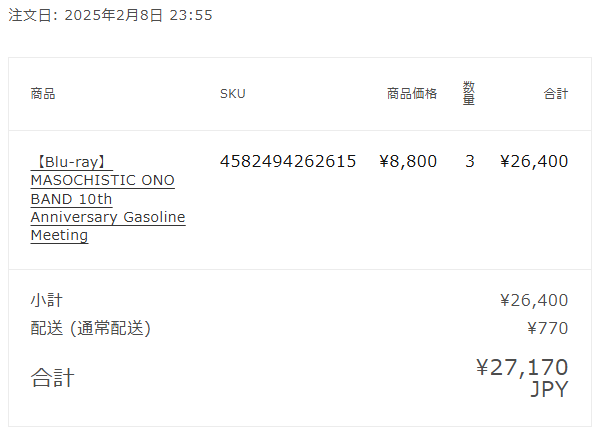Click the quantity value 3
The image size is (610, 445).
[470, 161]
